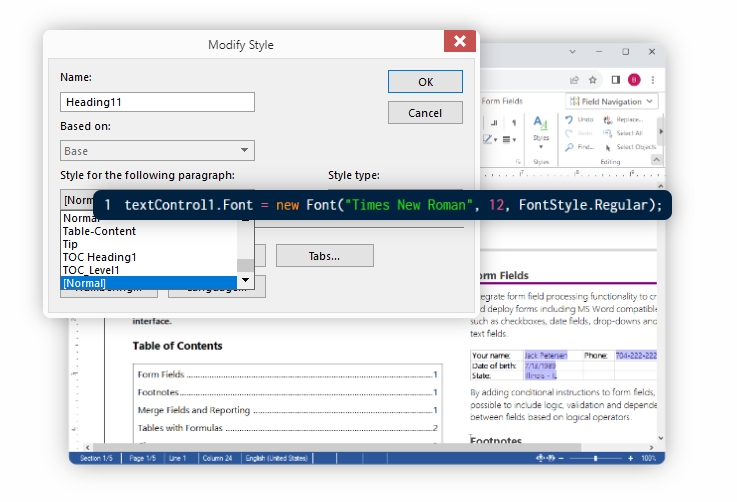
Task: Click 'Tables with Formulas' TOC entry
Action: (180, 428)
